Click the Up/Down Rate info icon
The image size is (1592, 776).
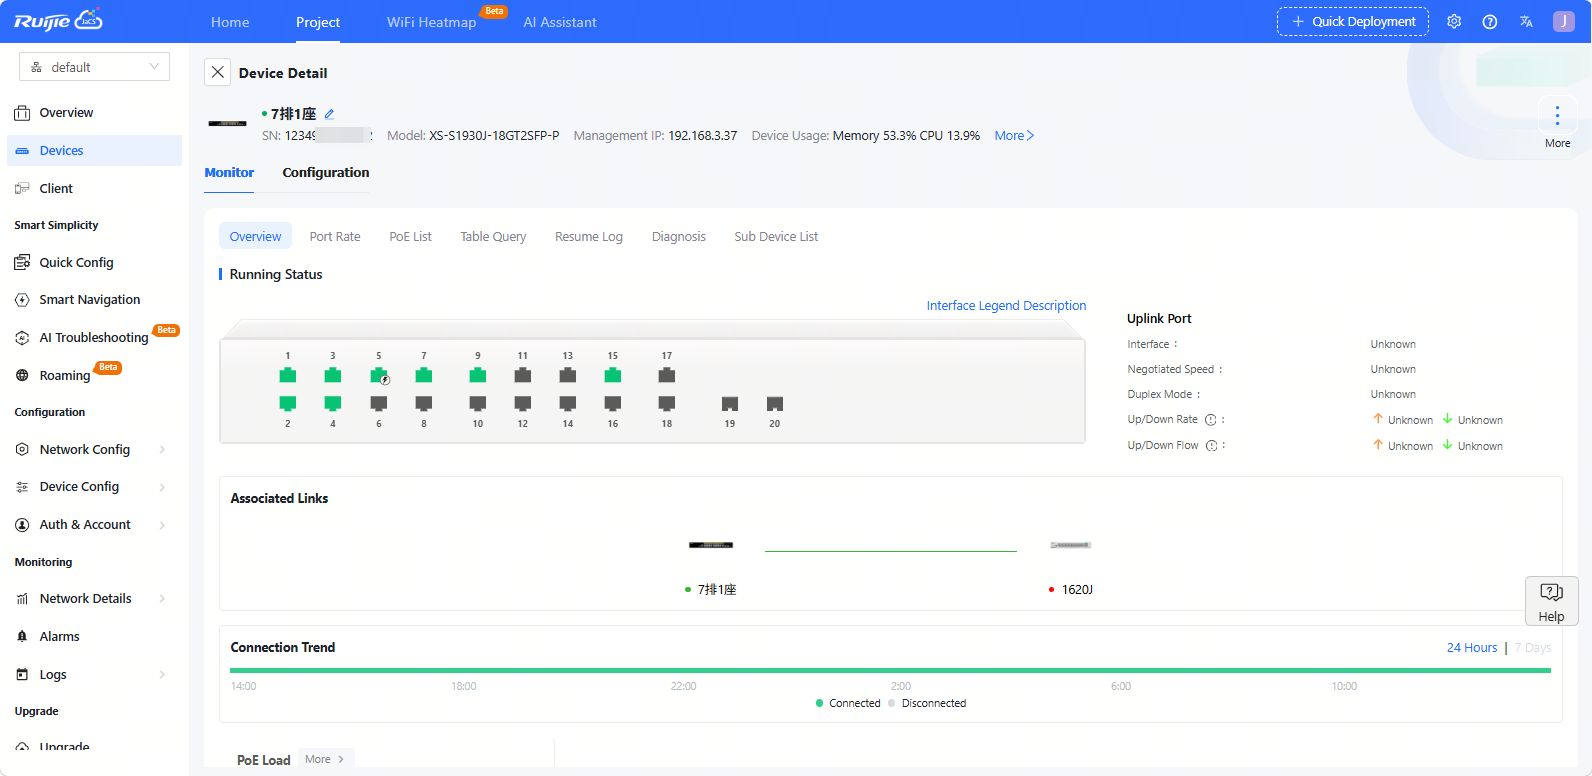click(1210, 420)
